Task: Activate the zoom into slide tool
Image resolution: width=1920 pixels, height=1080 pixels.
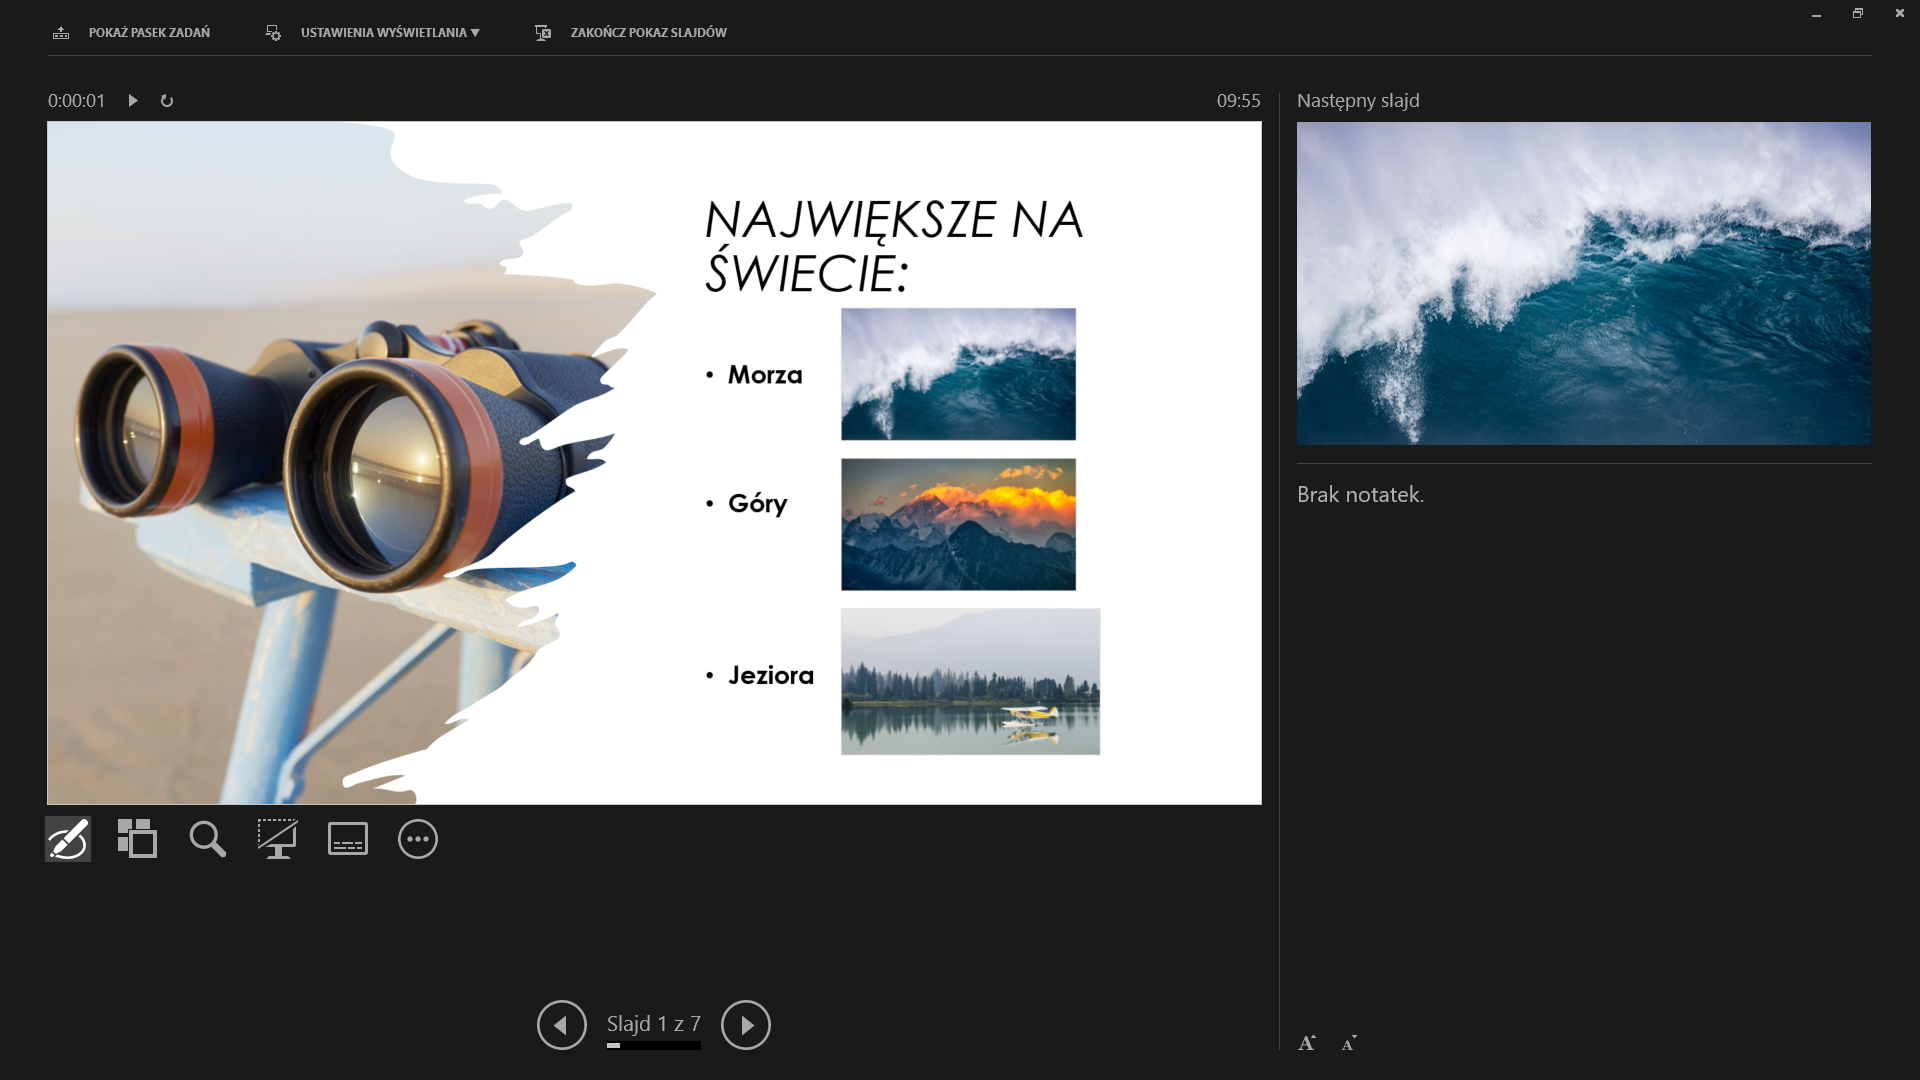Action: point(206,839)
